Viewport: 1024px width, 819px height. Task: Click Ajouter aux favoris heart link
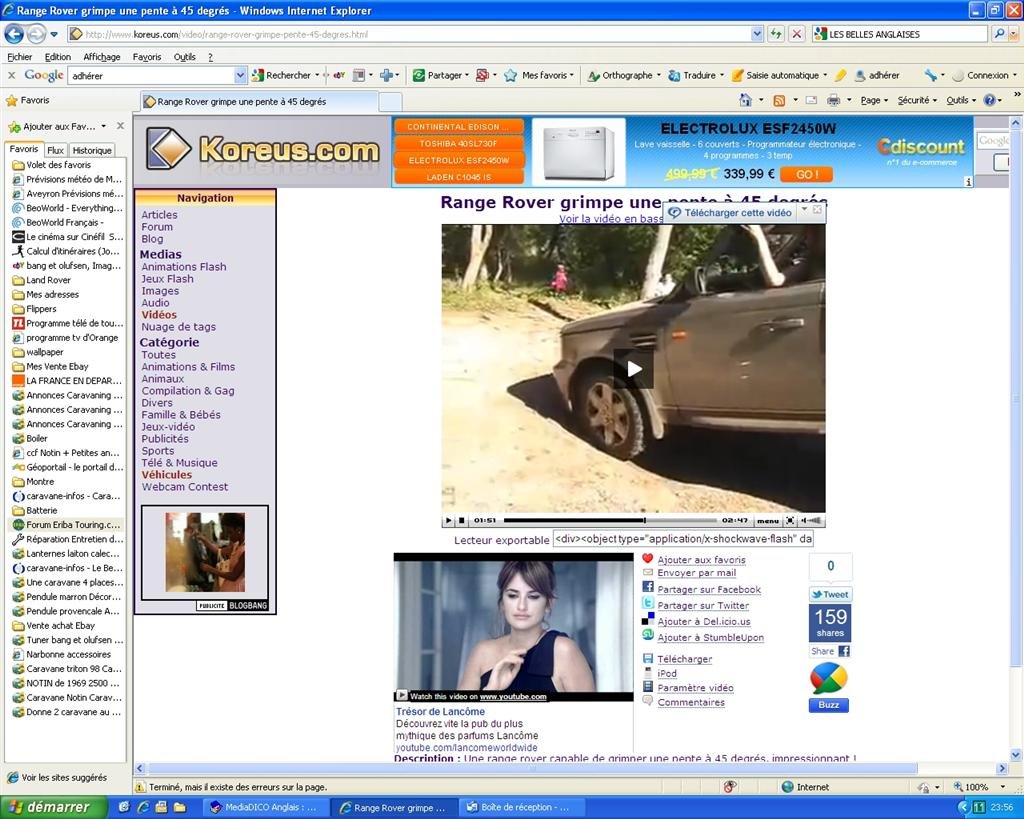coord(701,560)
